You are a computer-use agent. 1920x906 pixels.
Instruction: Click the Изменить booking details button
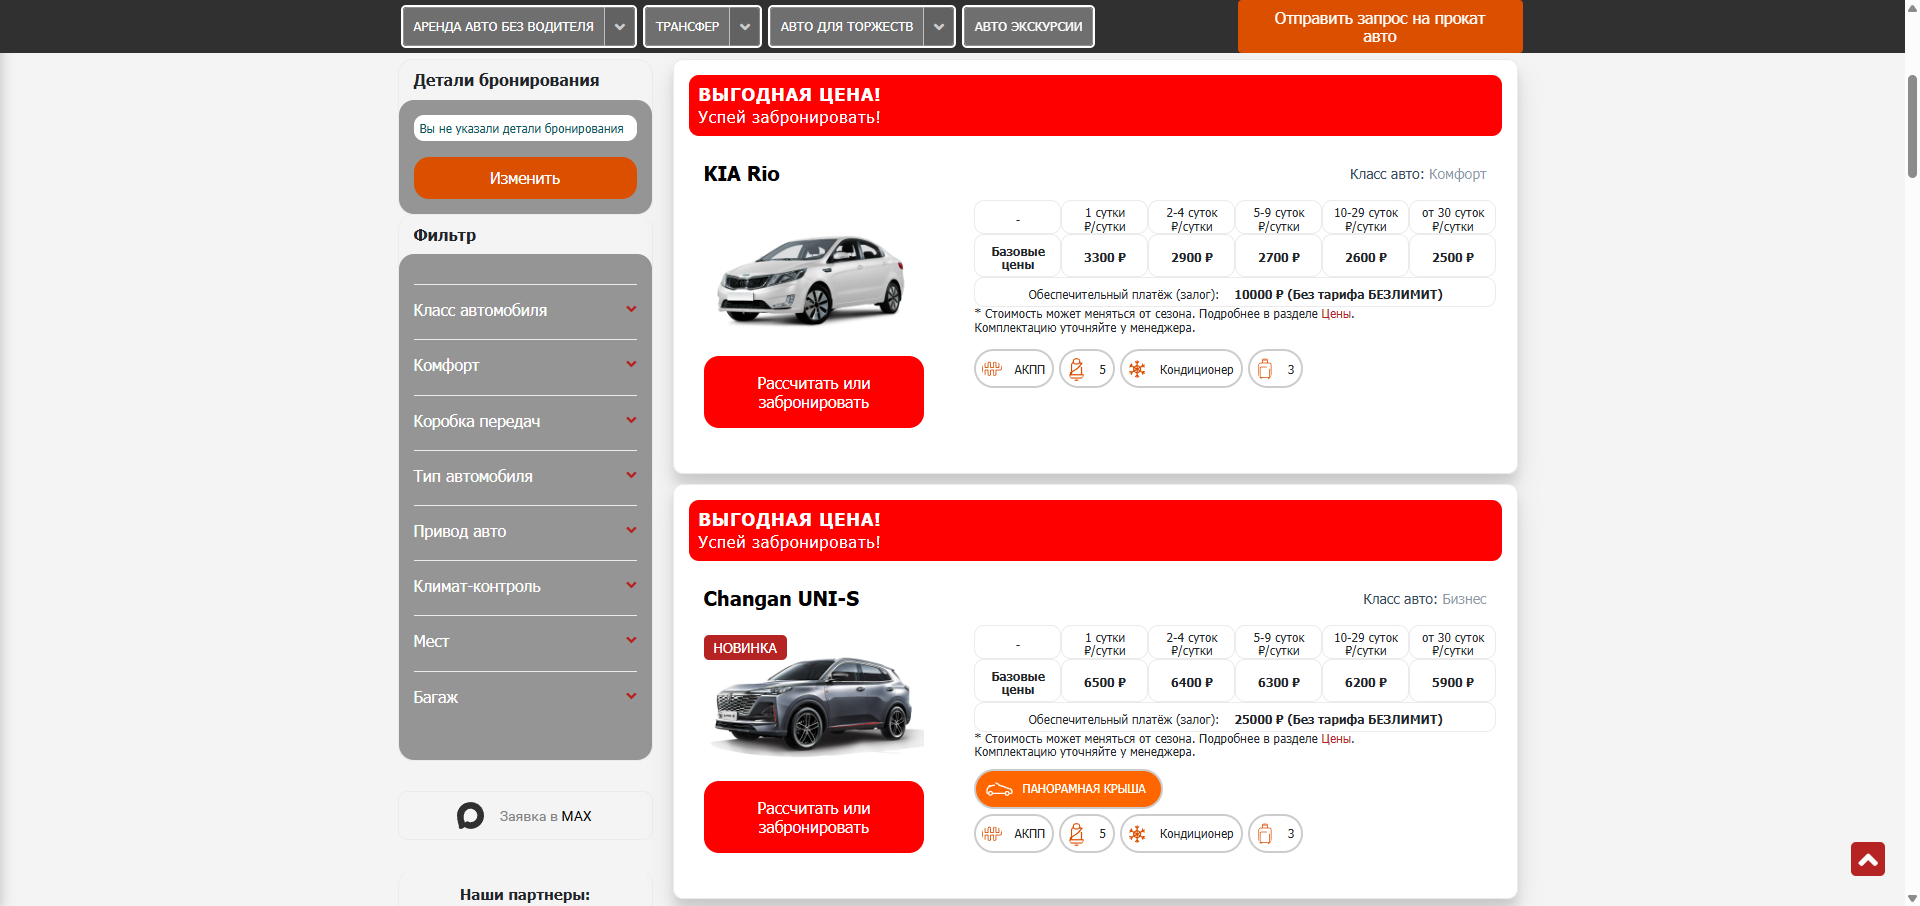525,178
